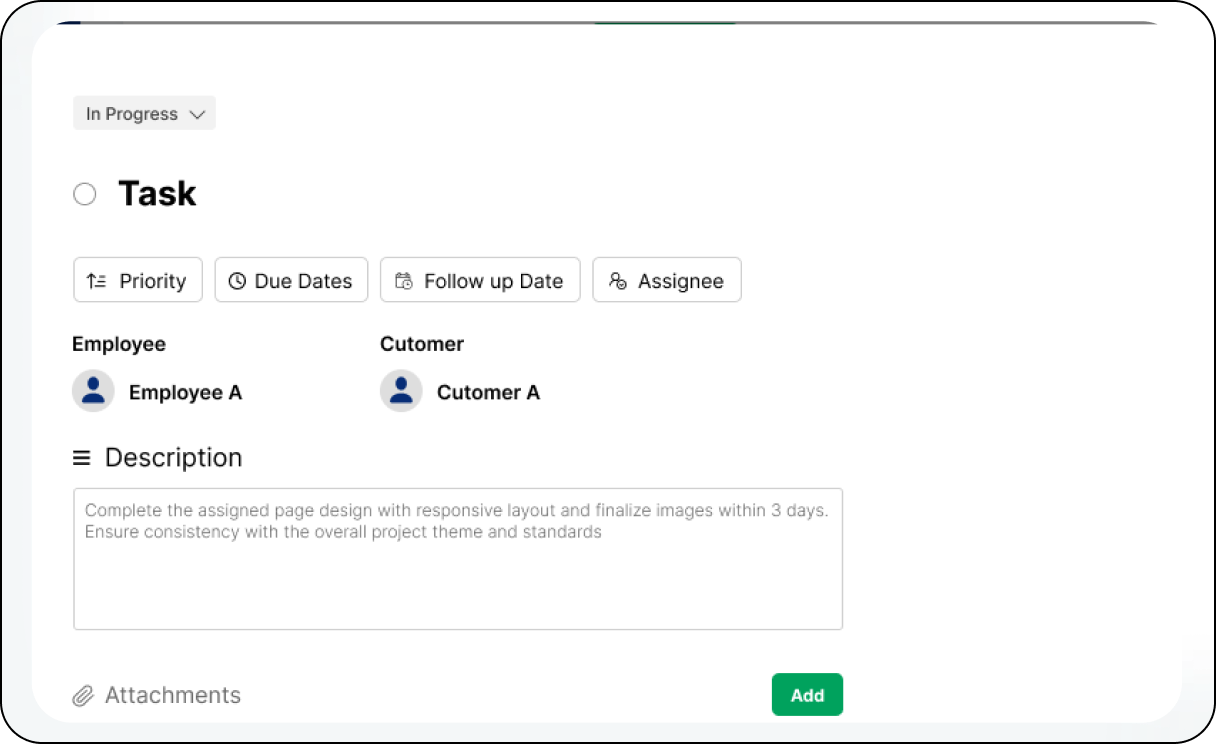Select the Cutomer A avatar
The width and height of the screenshot is (1216, 744).
[x=401, y=391]
